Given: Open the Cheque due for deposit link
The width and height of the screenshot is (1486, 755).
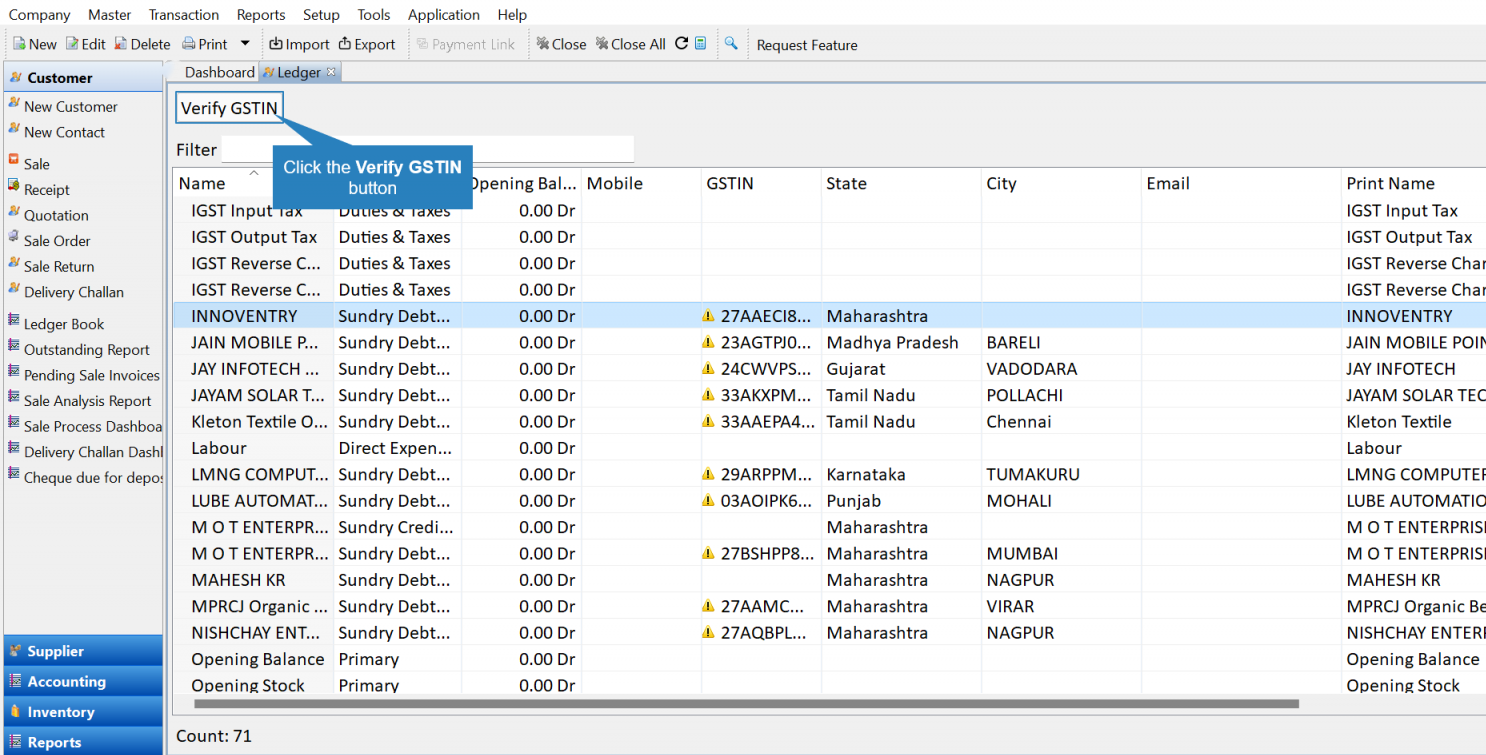Looking at the screenshot, I should (93, 478).
